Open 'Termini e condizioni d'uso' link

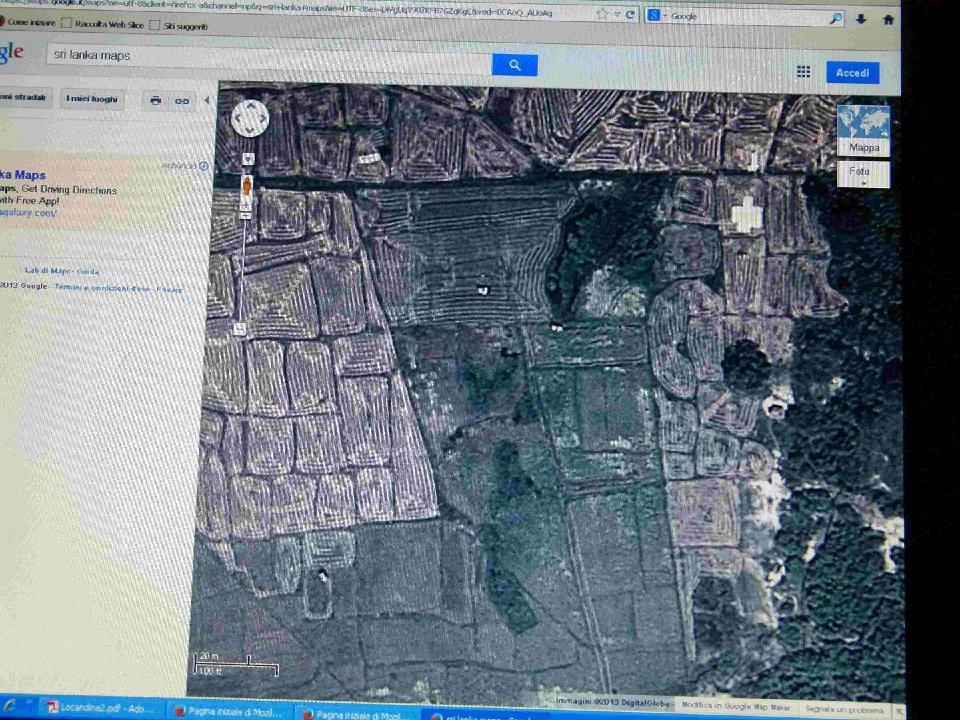point(102,288)
